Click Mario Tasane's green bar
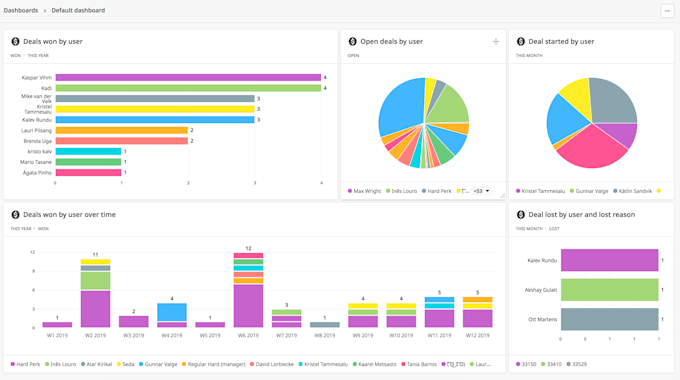Image resolution: width=680 pixels, height=380 pixels. pyautogui.click(x=88, y=162)
